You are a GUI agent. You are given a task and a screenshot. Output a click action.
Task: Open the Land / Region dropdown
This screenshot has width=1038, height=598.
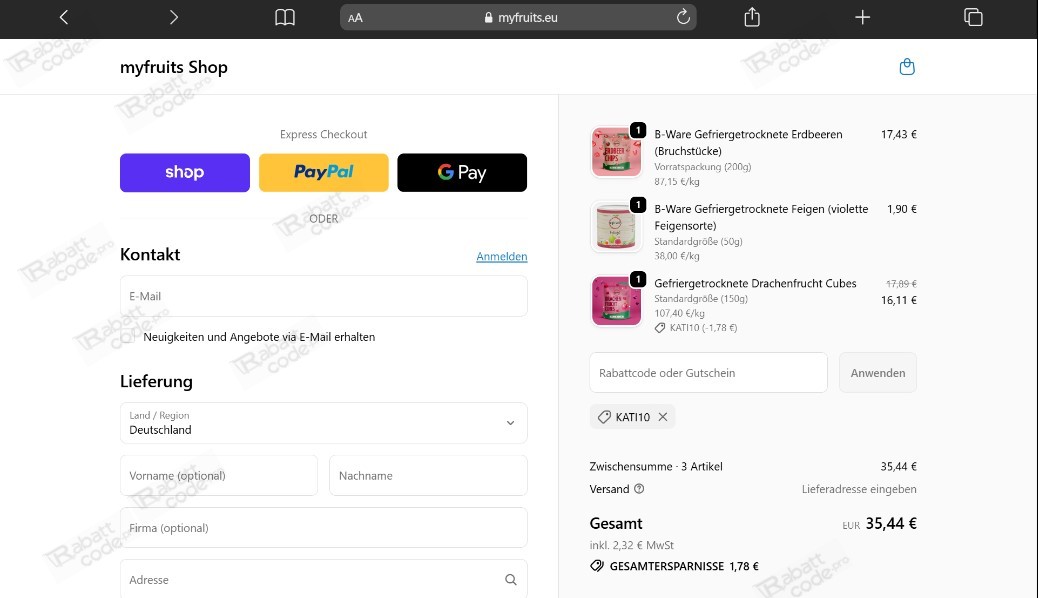click(x=324, y=423)
